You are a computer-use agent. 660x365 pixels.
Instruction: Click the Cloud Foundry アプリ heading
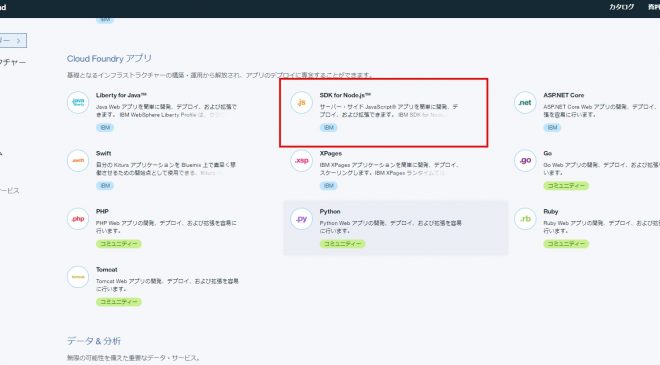pos(109,59)
